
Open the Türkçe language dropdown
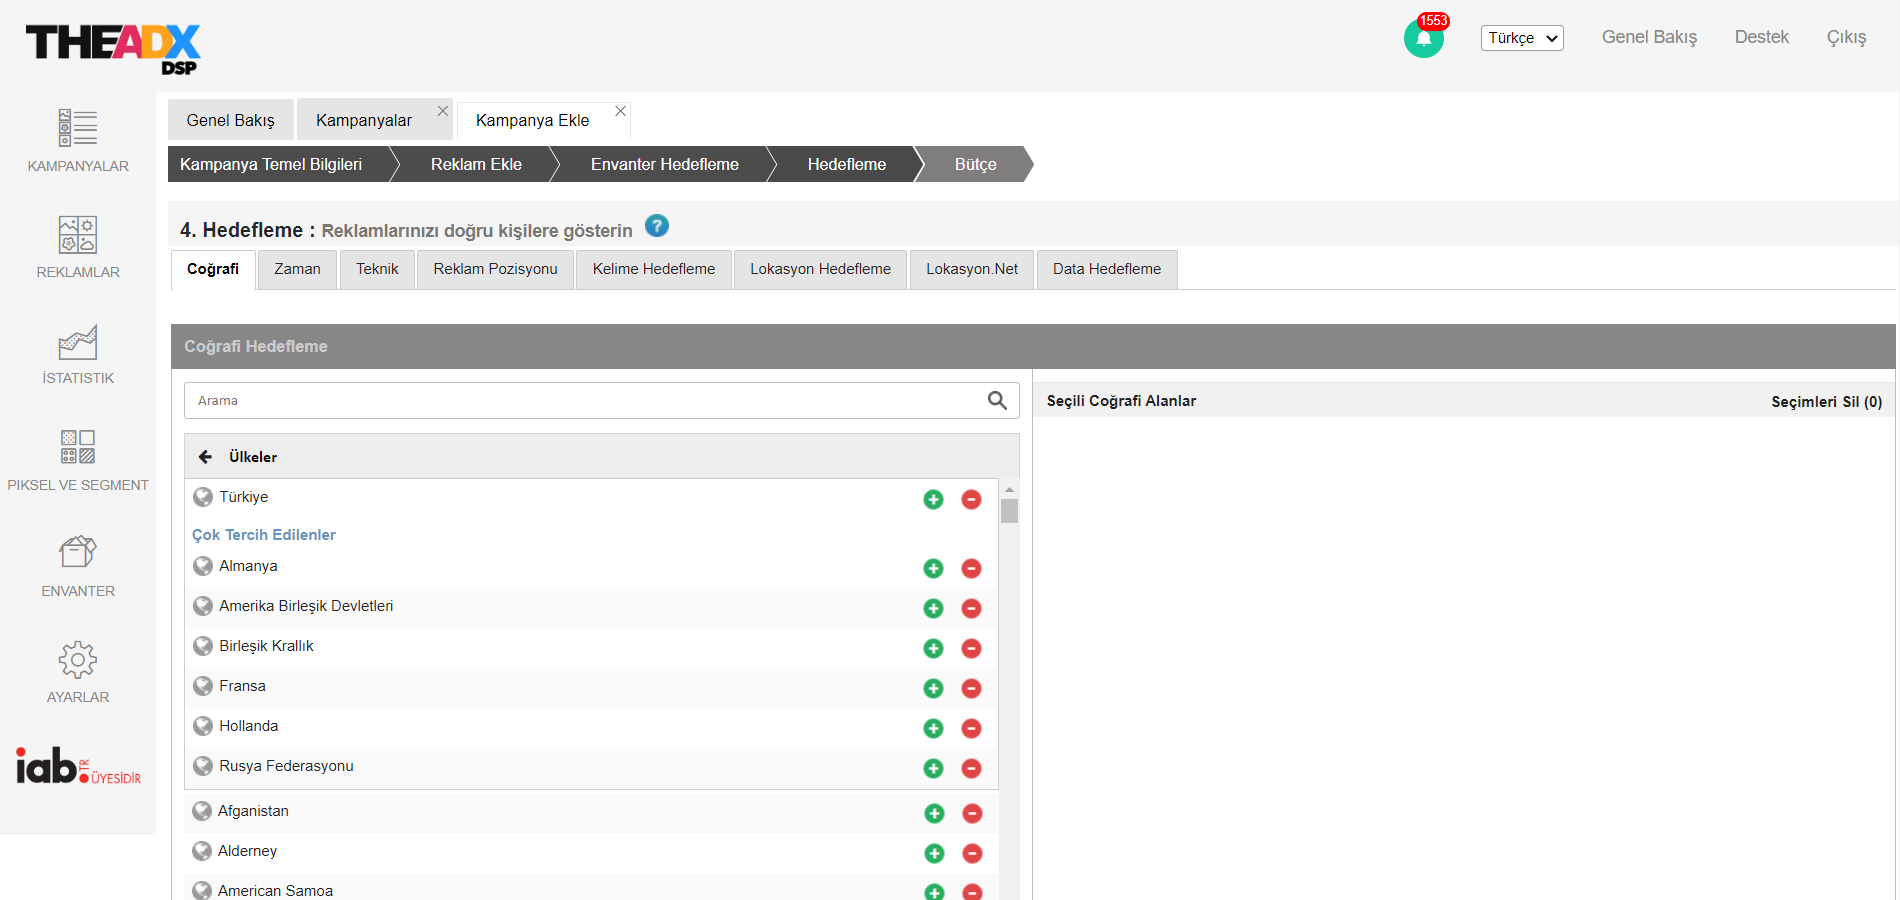[x=1521, y=38]
